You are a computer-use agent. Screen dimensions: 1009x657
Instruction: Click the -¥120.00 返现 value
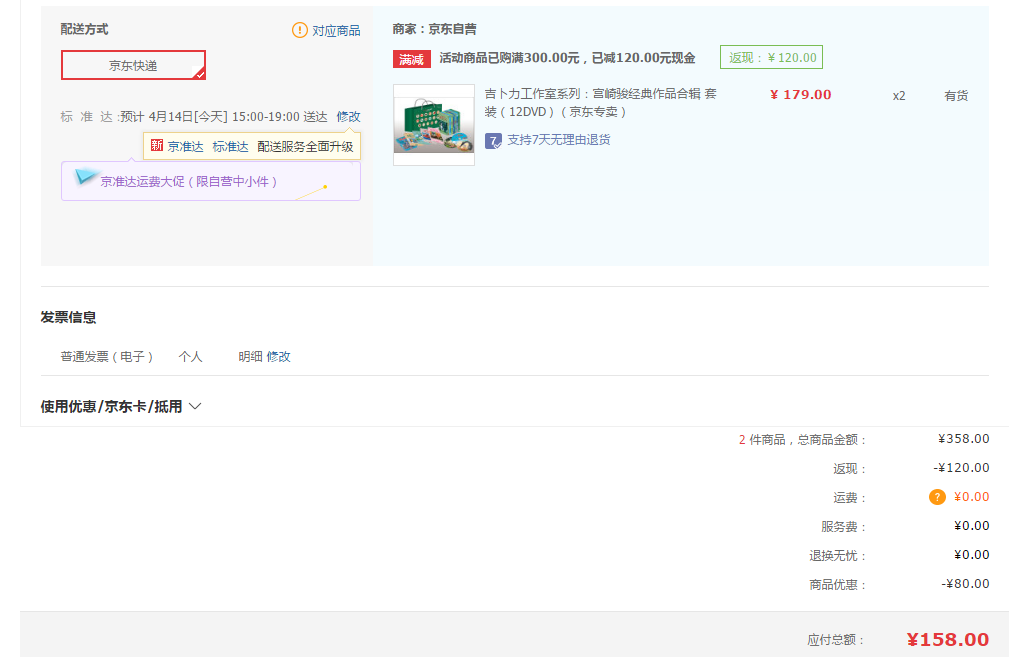[961, 468]
